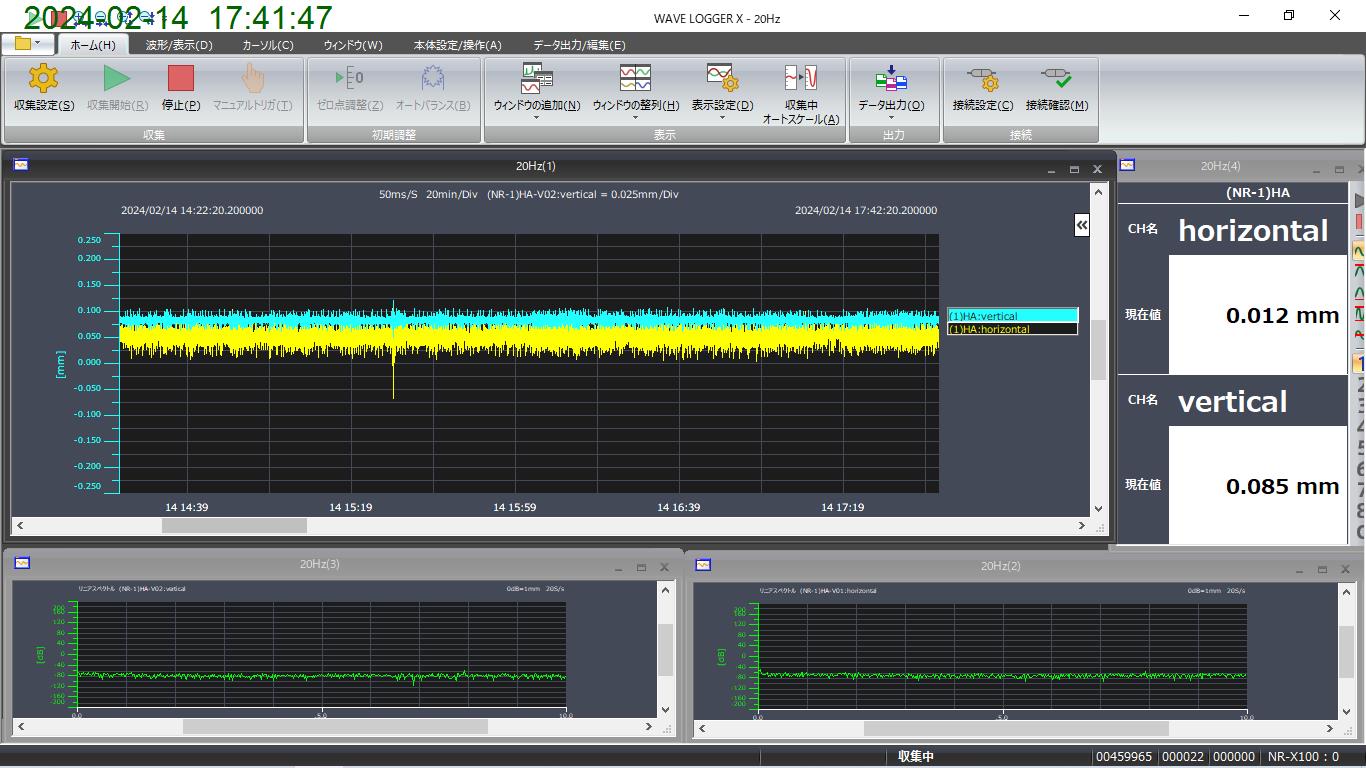Open 接続設定 connection settings

pyautogui.click(x=982, y=80)
